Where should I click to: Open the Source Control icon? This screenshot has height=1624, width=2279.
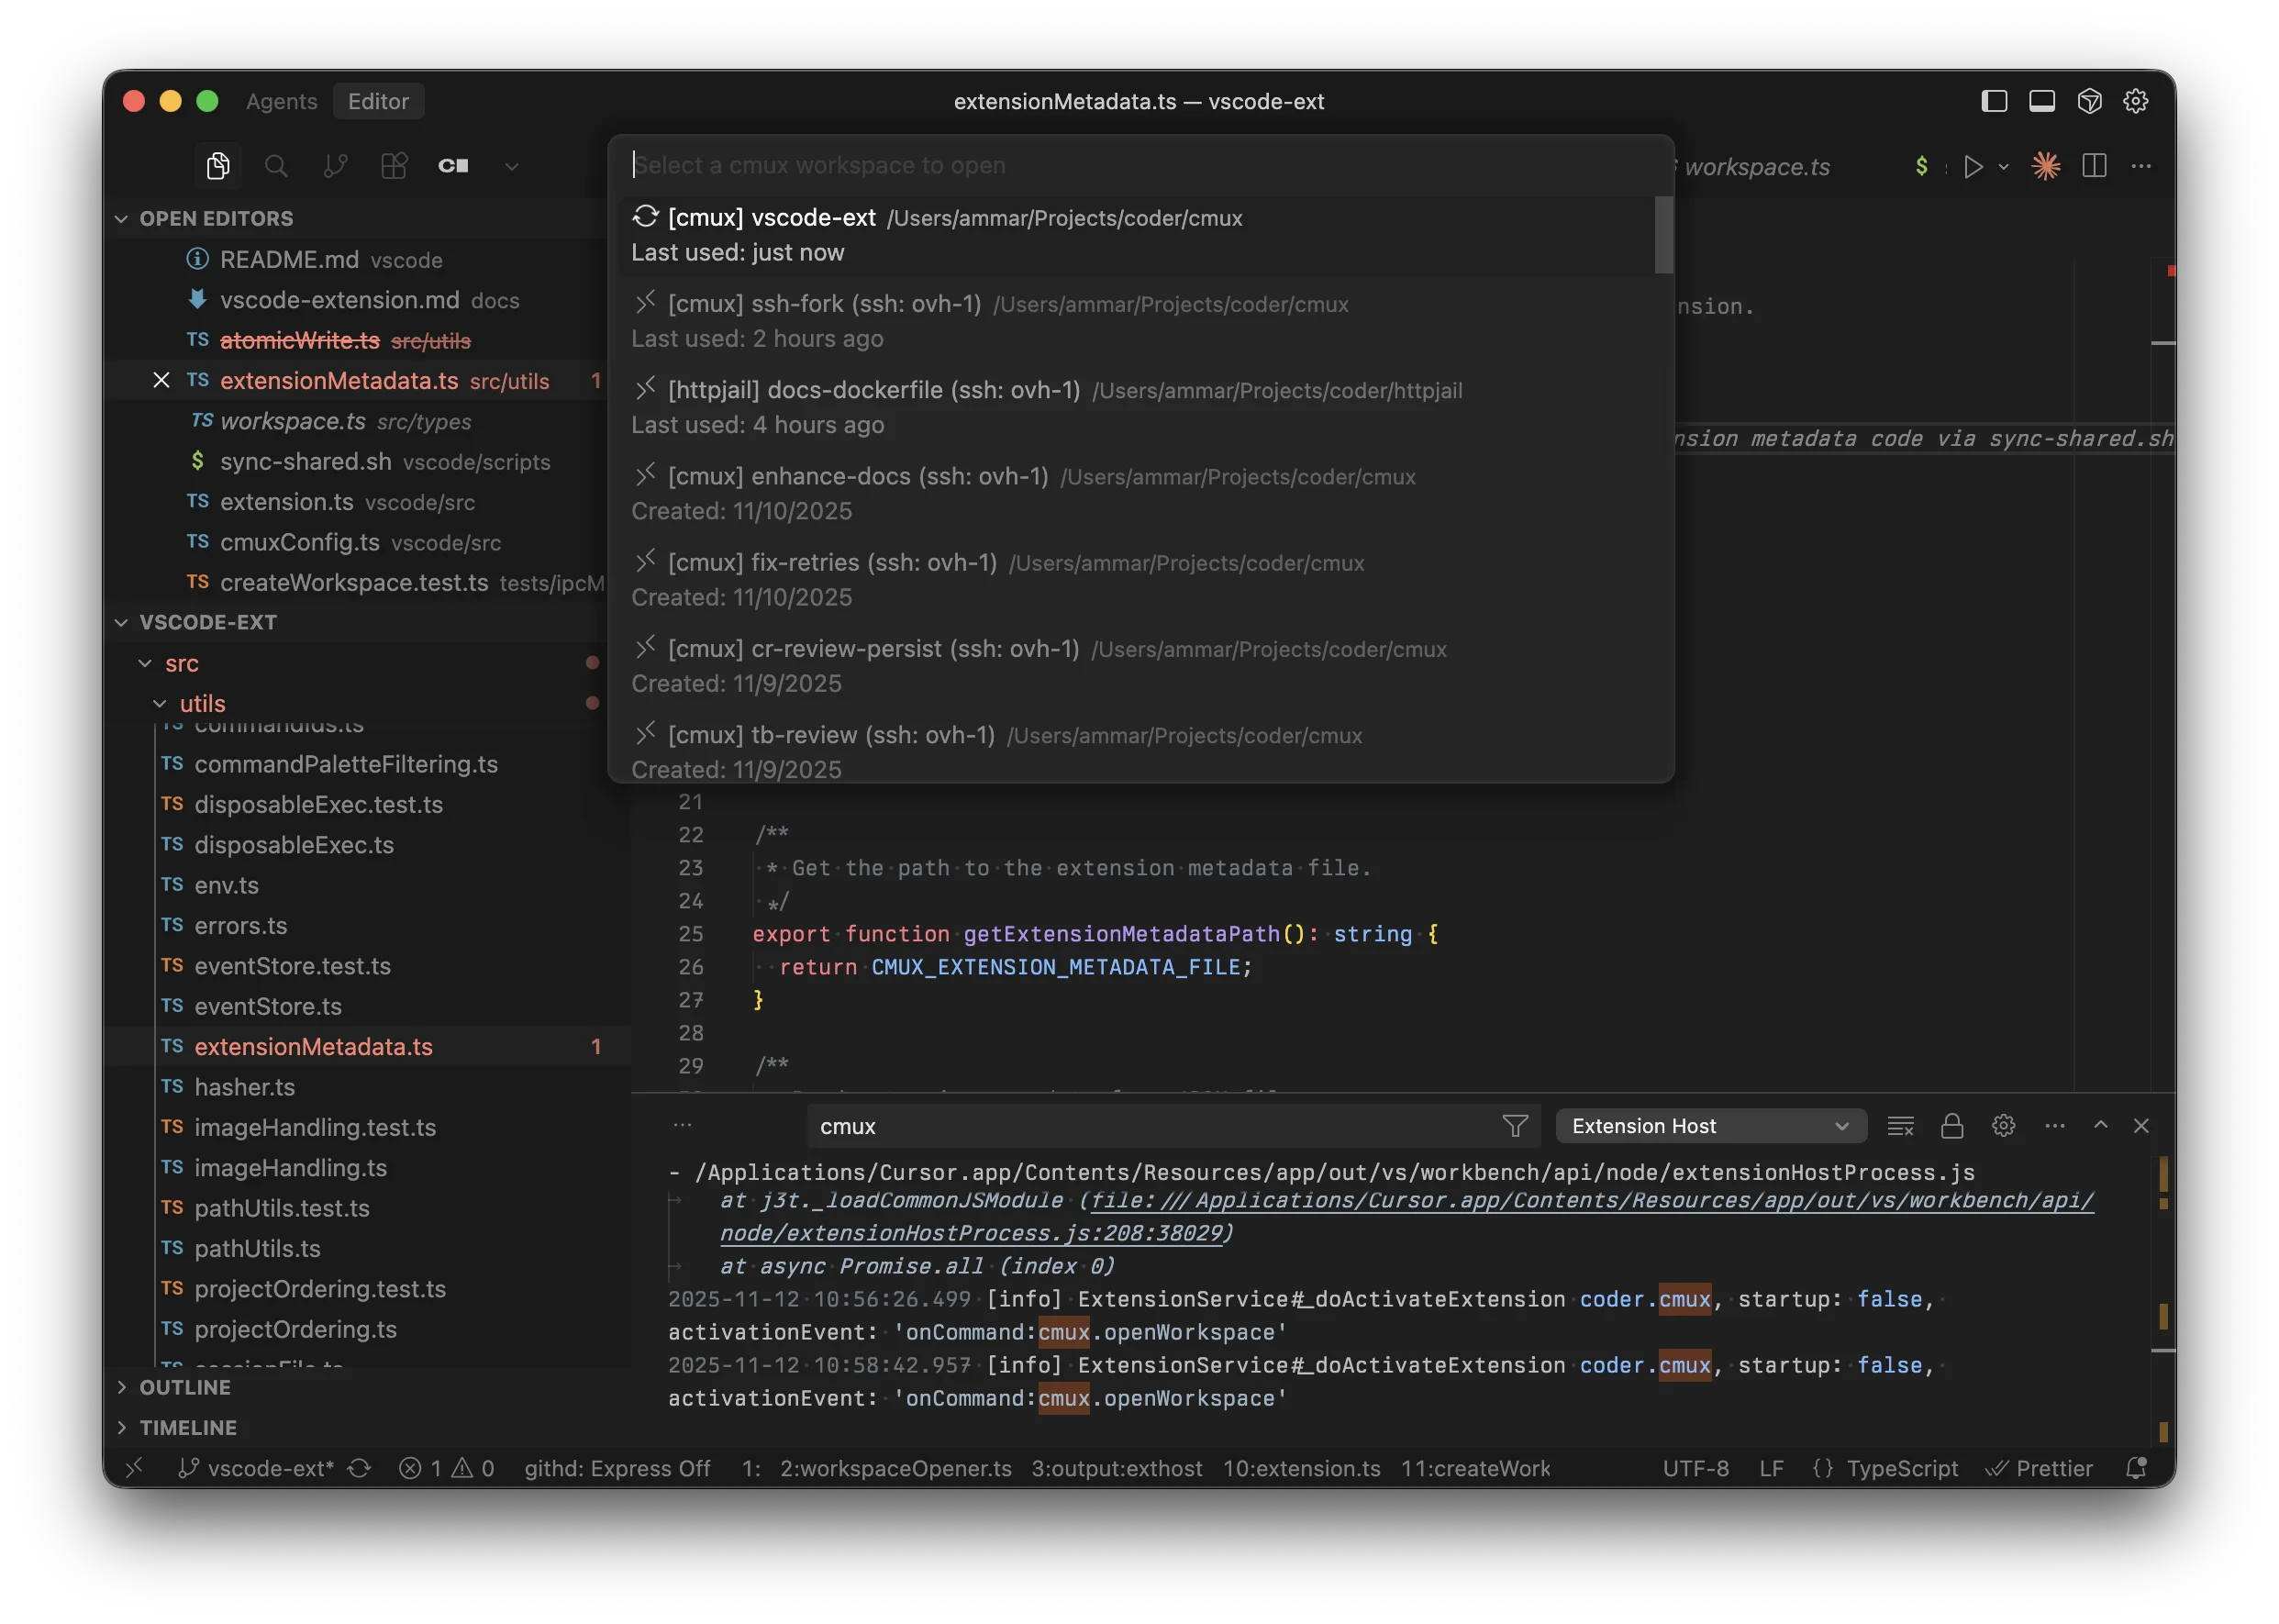[335, 166]
